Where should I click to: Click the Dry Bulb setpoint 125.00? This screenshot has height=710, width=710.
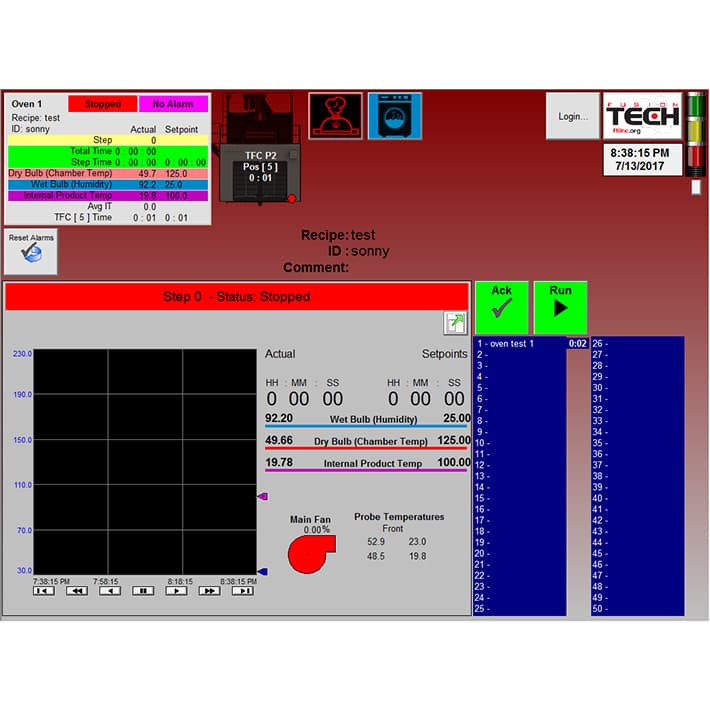454,440
